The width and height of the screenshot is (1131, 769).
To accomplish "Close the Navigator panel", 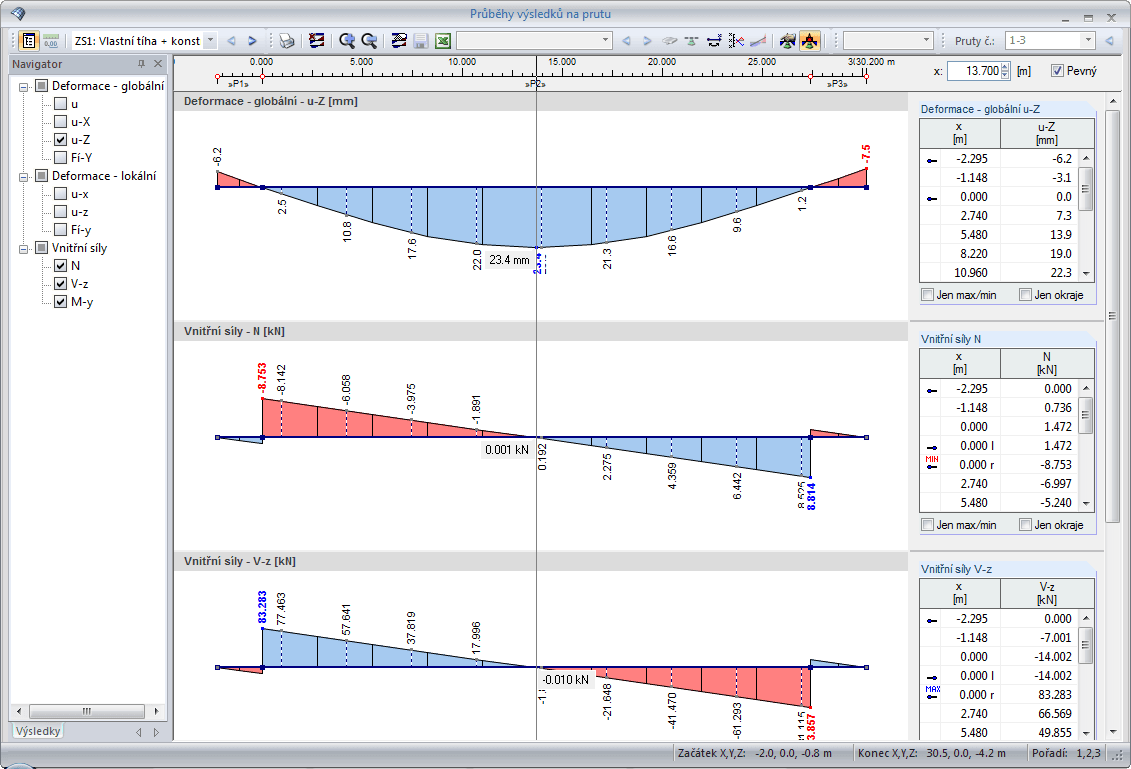I will [x=158, y=63].
